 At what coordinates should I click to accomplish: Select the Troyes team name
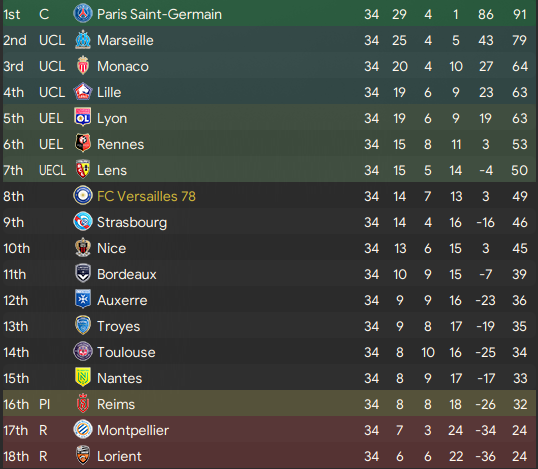pyautogui.click(x=118, y=326)
